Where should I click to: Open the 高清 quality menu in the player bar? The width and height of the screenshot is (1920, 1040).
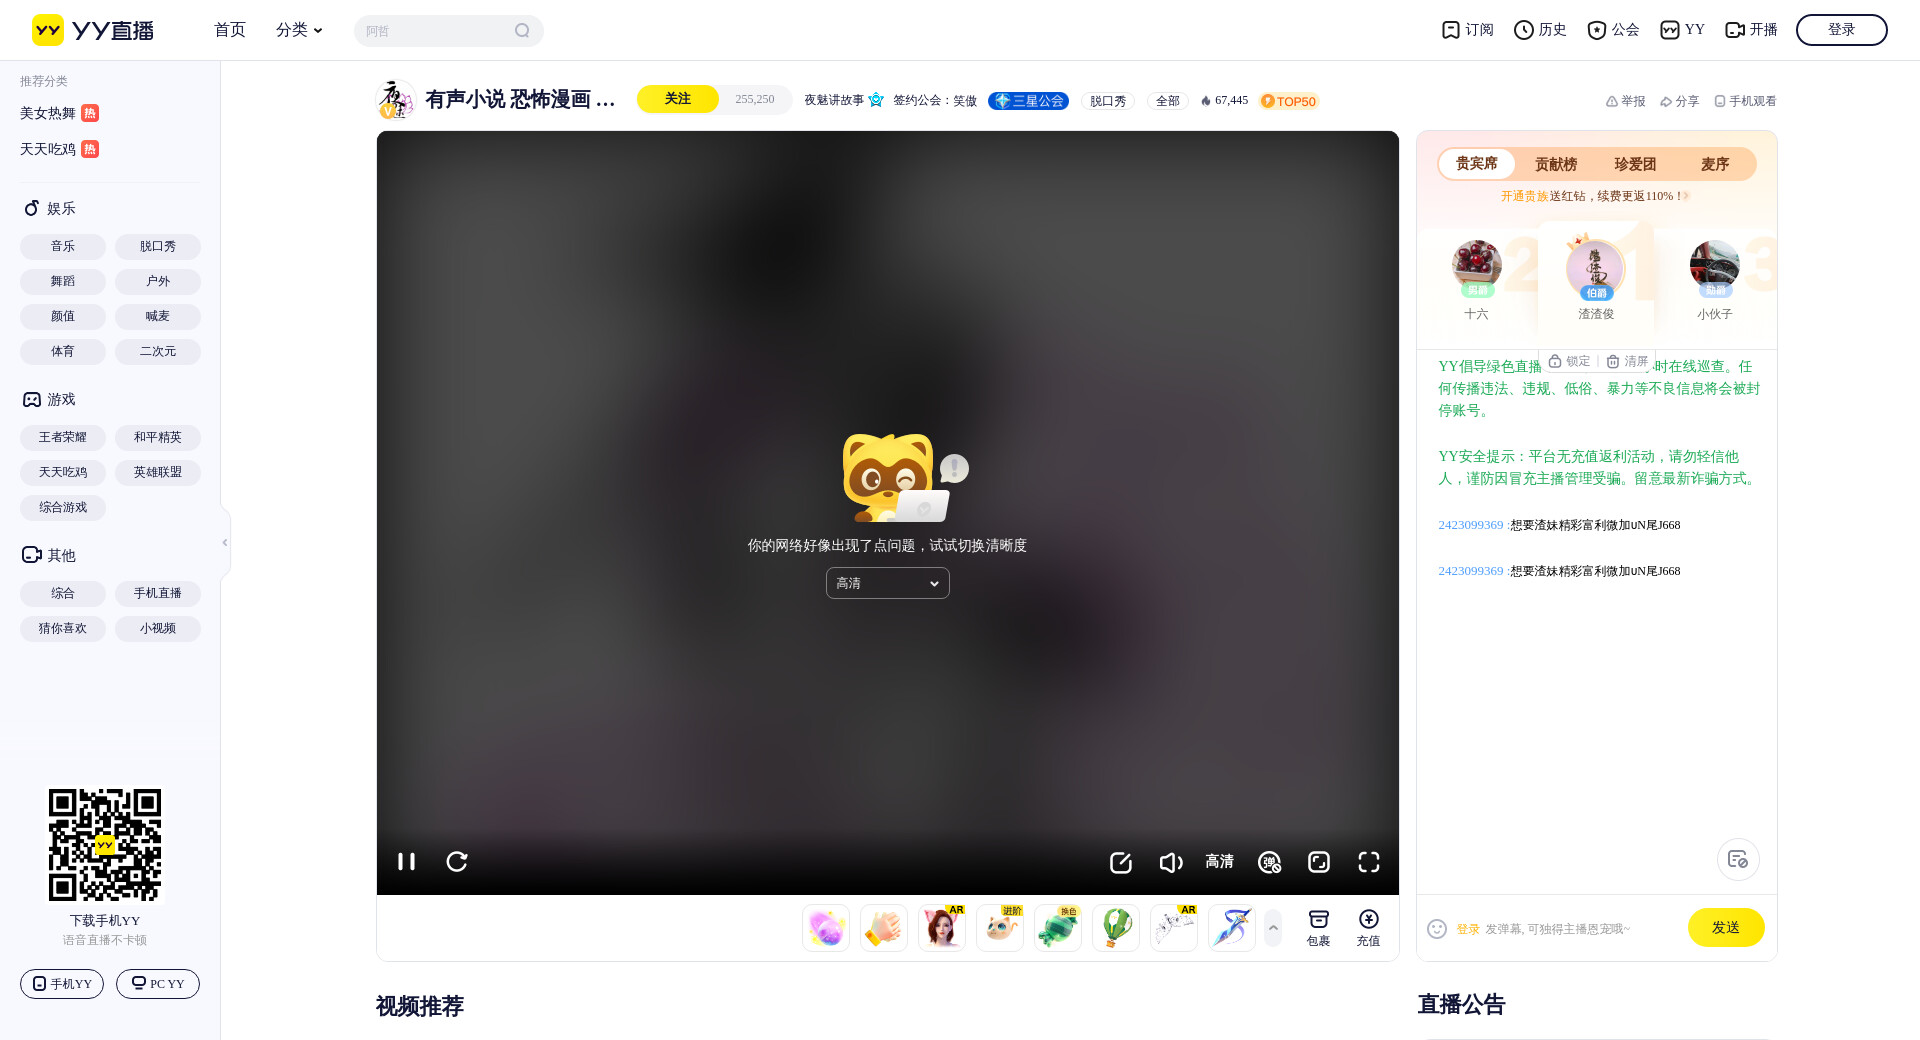pos(1219,862)
